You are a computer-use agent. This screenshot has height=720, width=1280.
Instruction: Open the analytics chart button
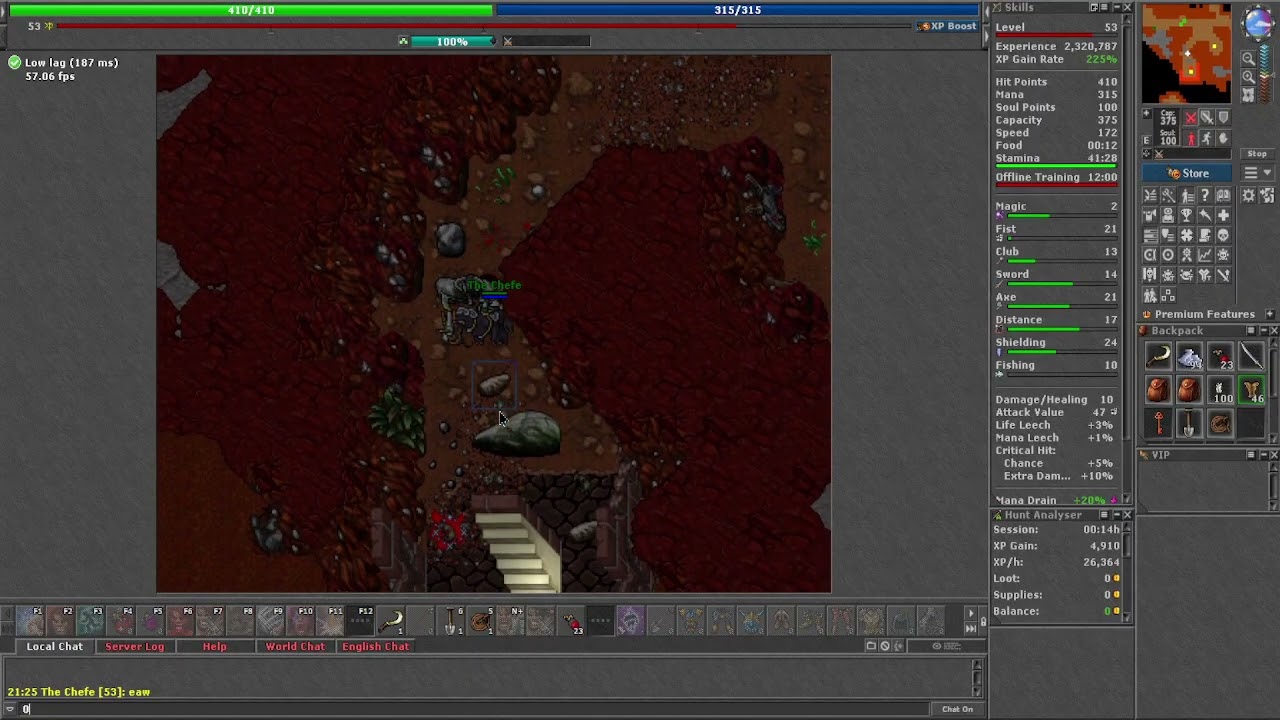[1205, 255]
